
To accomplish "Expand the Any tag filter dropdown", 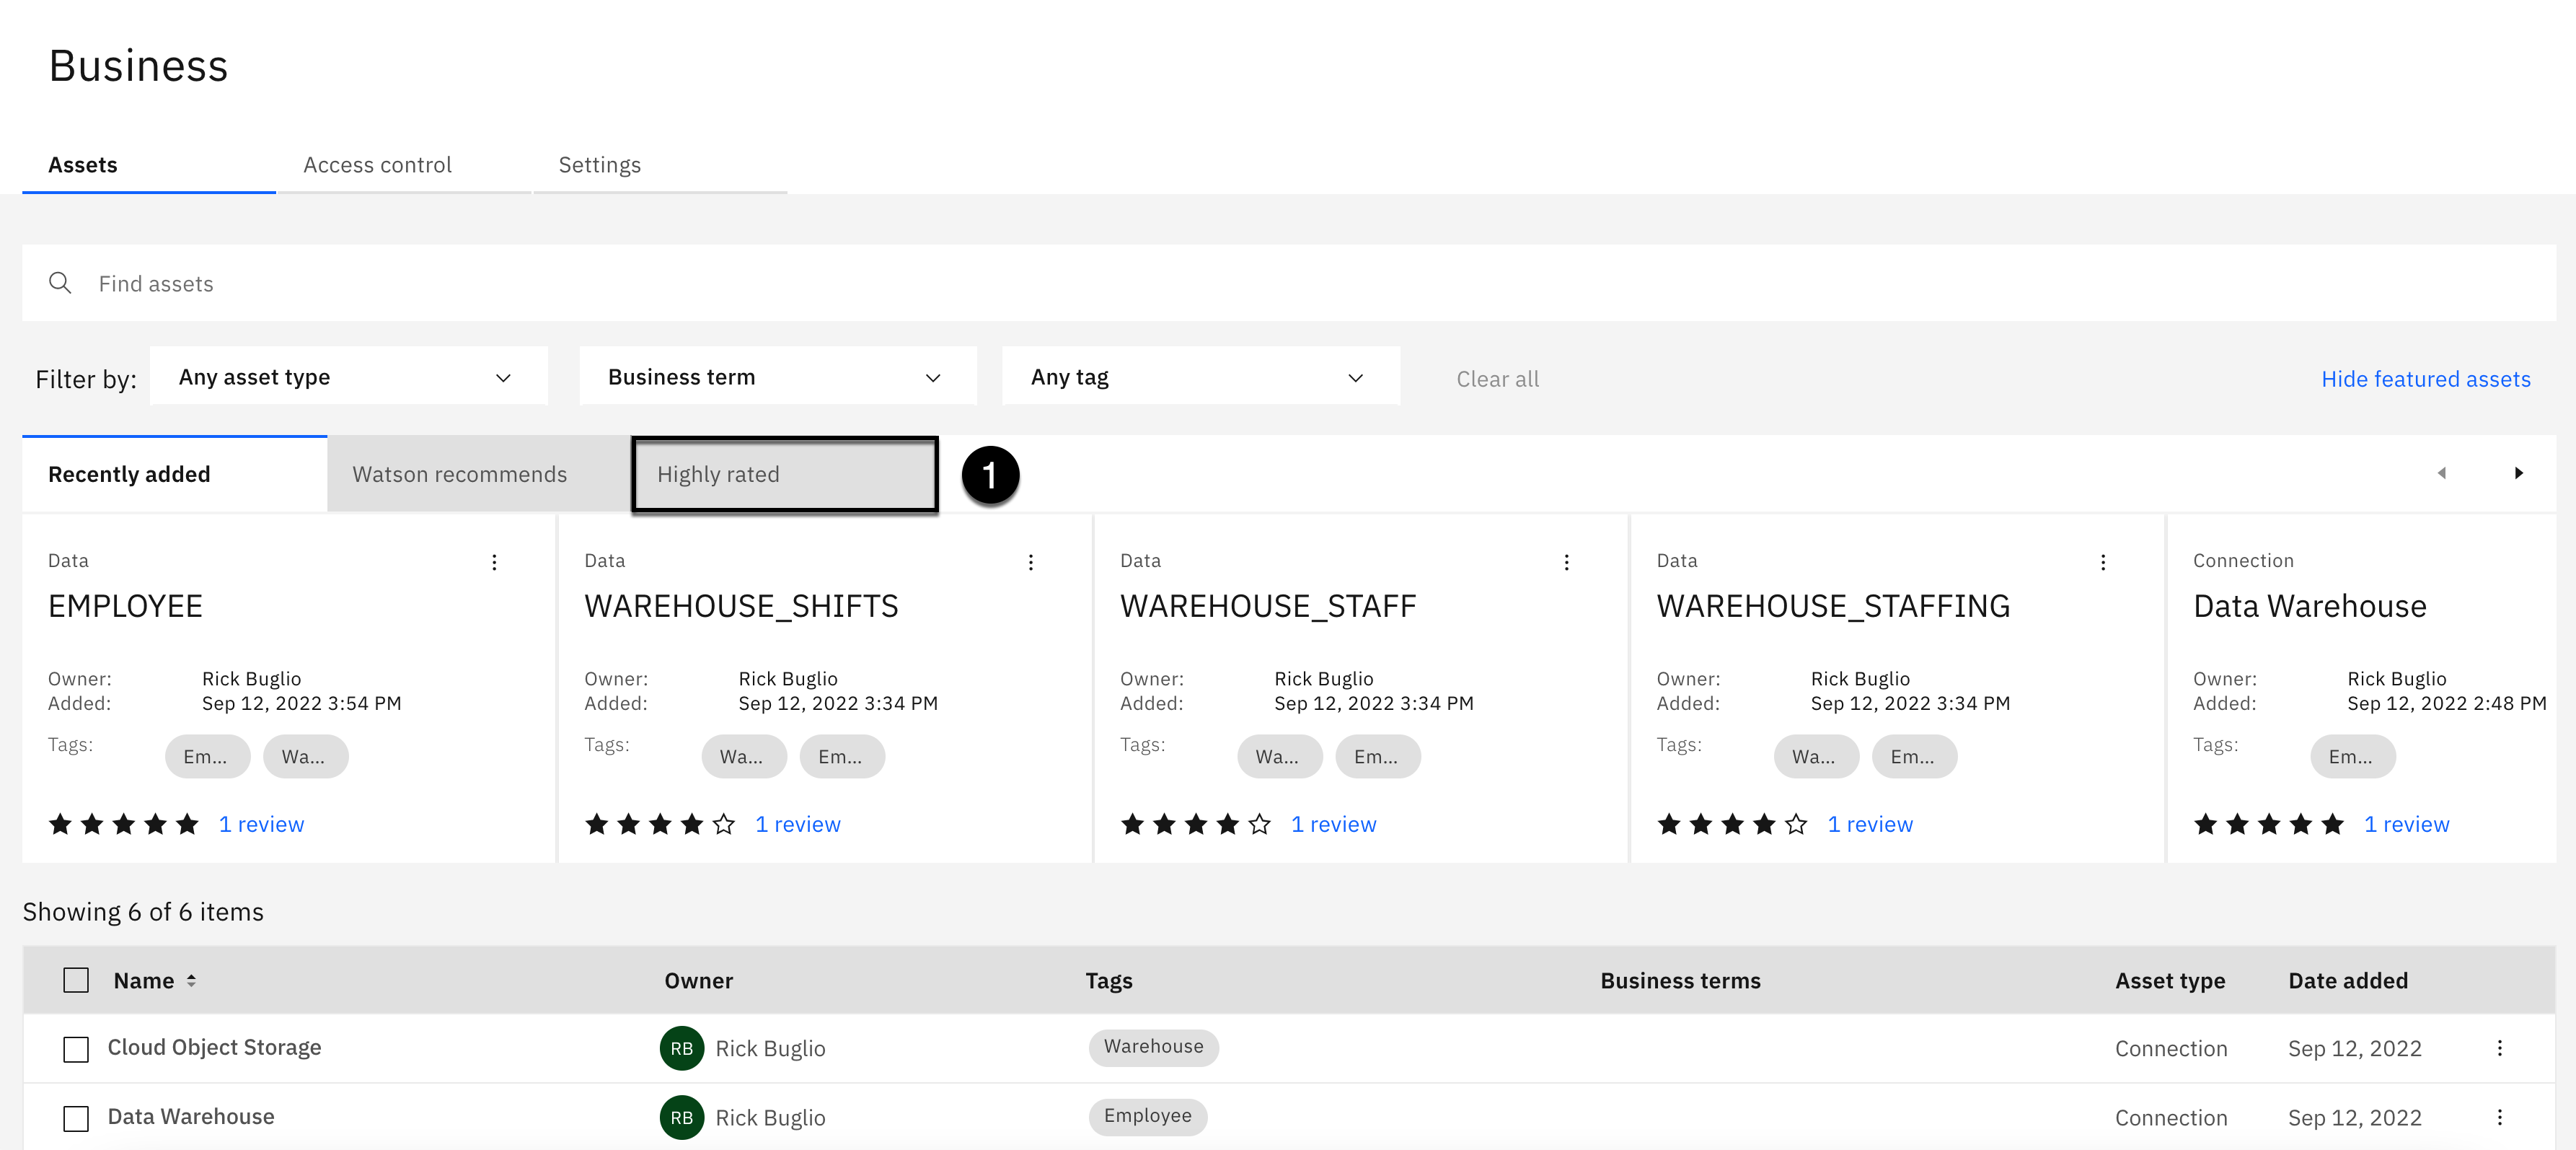I will (1199, 377).
